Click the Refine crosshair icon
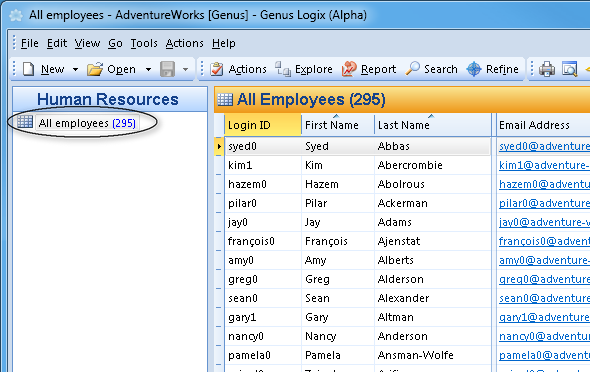This screenshot has width=590, height=372. (474, 69)
